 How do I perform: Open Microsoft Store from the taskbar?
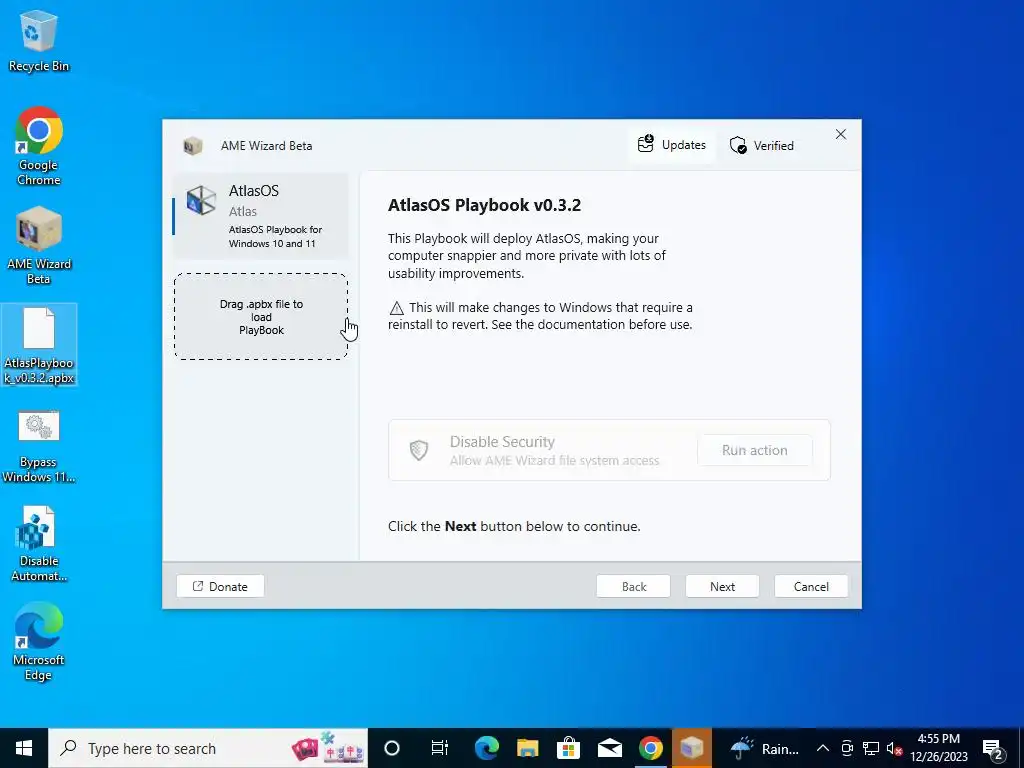569,748
